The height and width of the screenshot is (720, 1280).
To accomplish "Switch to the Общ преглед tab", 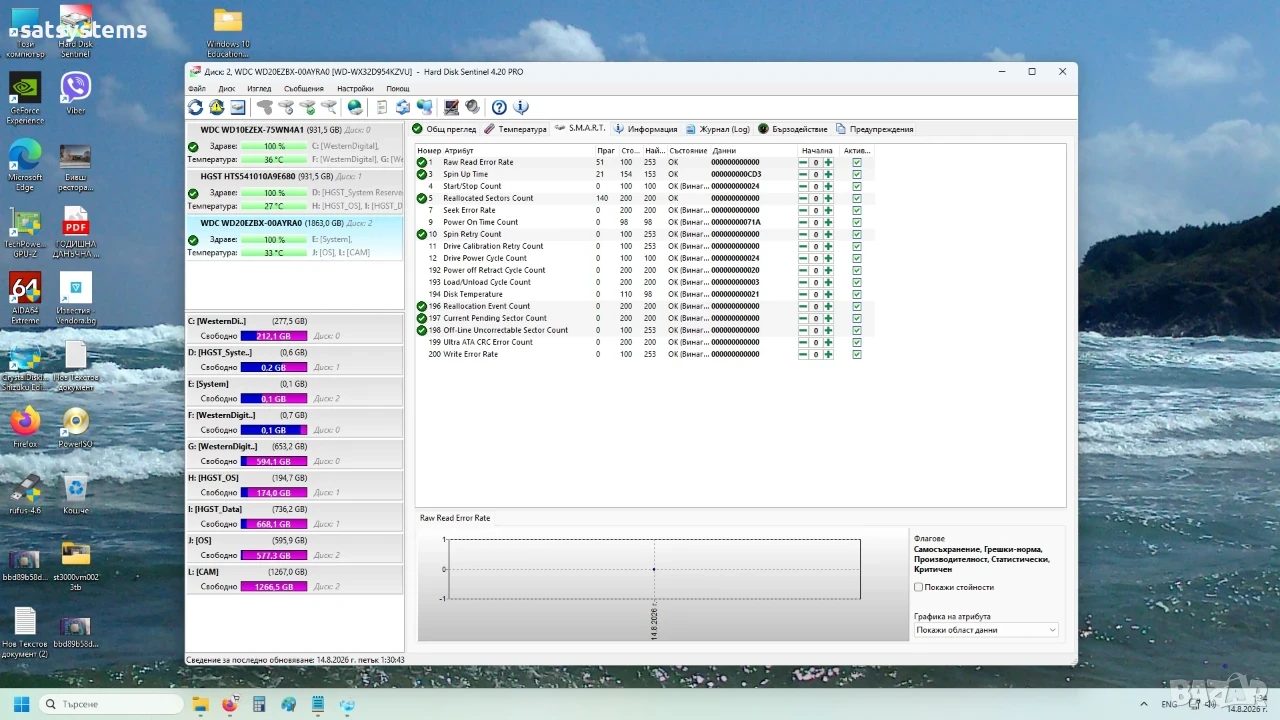I will (x=444, y=129).
